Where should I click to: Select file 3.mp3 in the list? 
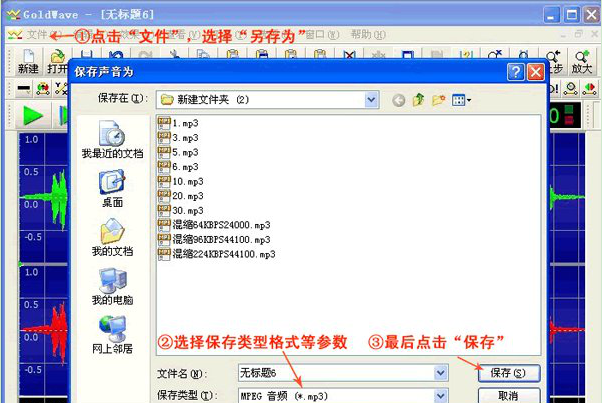tap(178, 138)
